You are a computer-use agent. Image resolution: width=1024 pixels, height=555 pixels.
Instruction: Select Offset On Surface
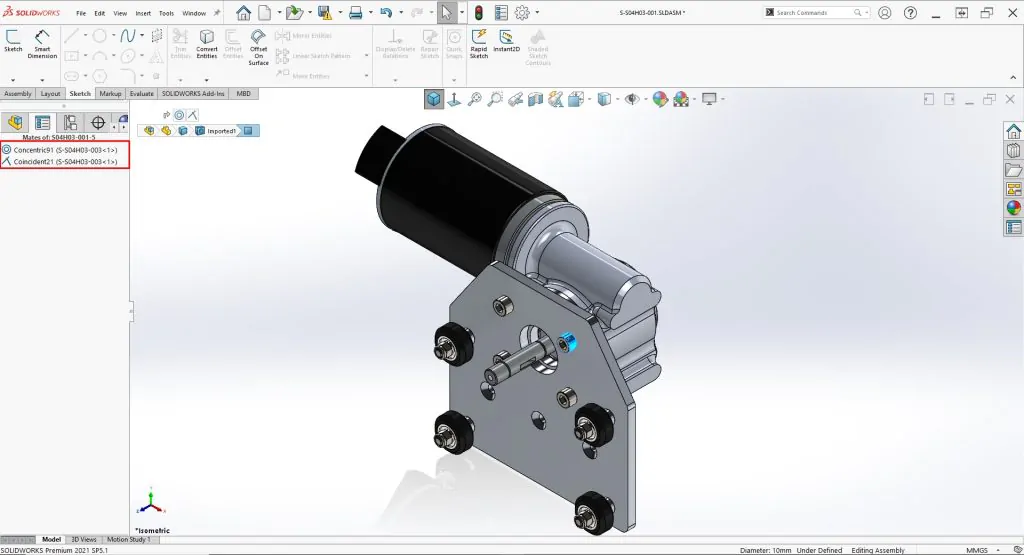point(259,47)
